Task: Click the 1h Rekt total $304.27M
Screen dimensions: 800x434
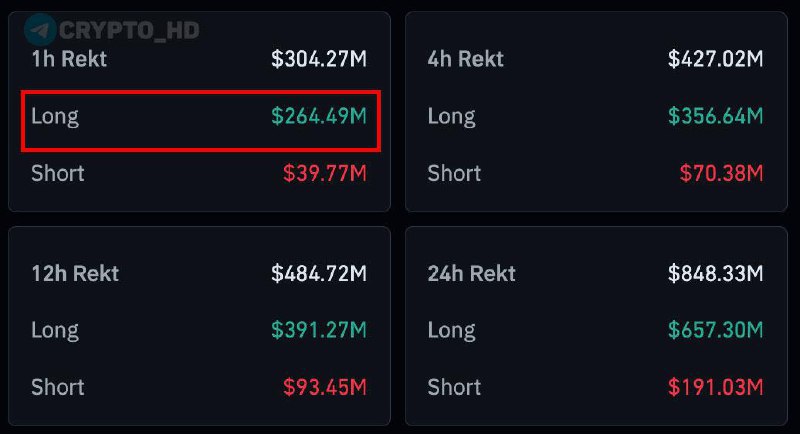Action: coord(319,59)
